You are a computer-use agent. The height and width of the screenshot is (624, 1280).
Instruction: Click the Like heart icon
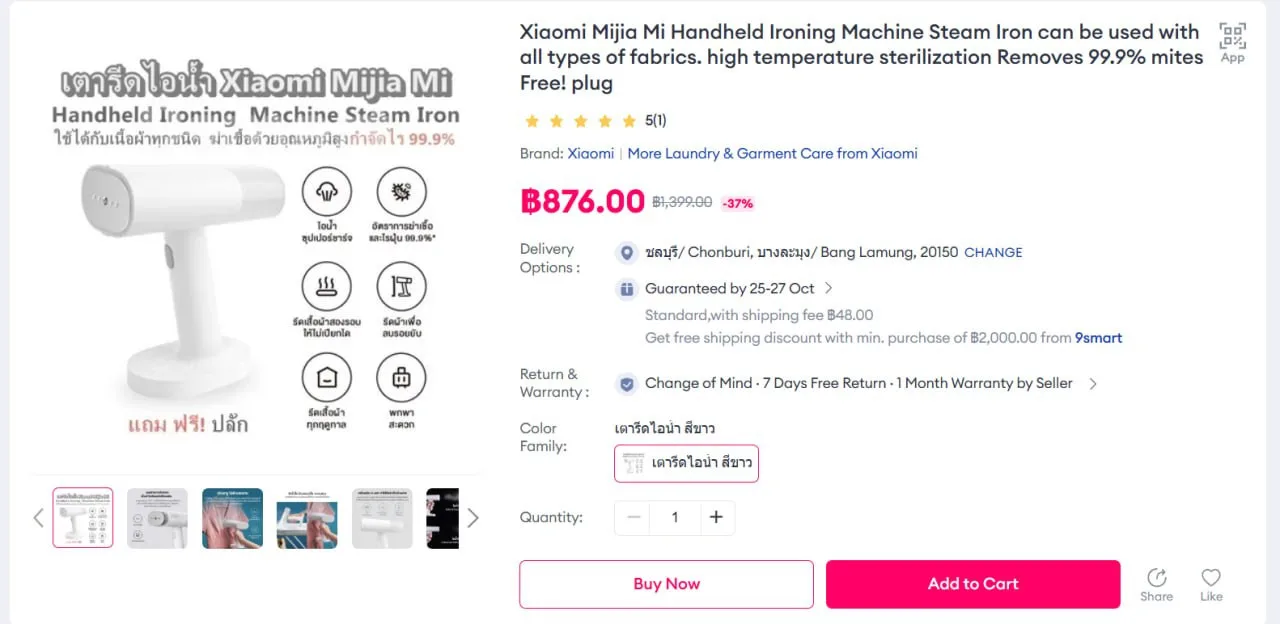1211,578
